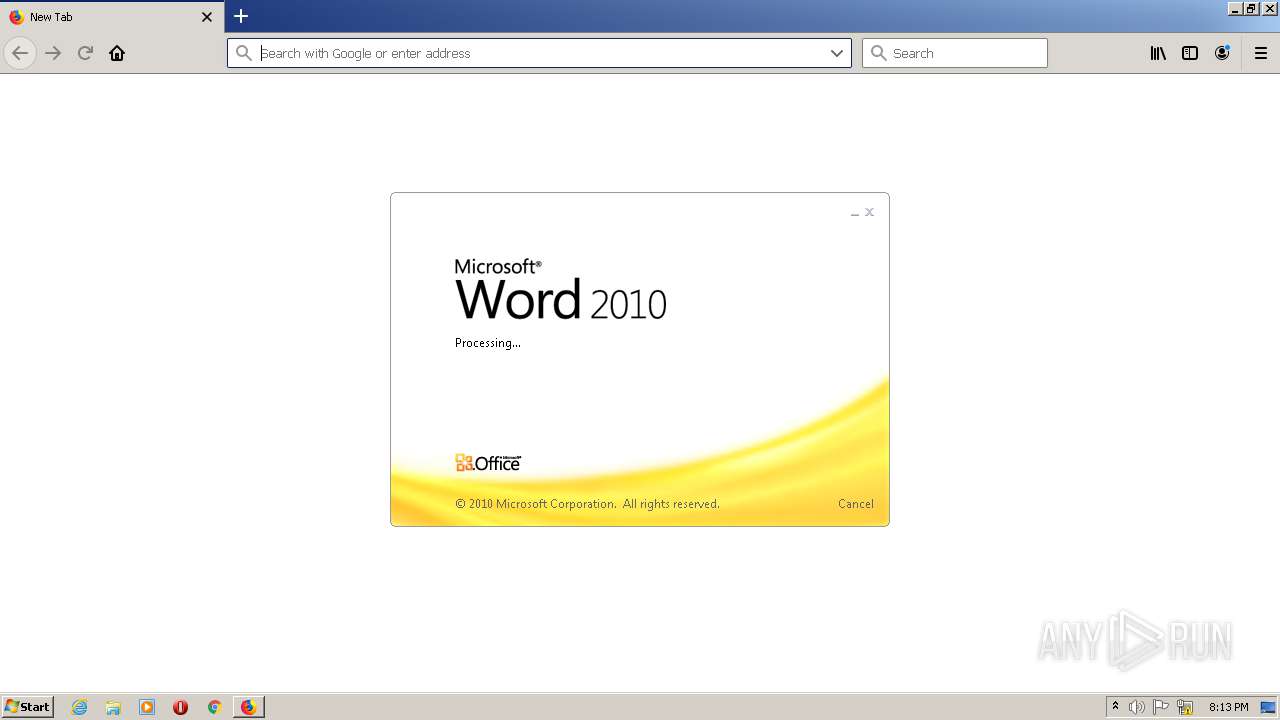Launch Windows Media Player from taskbar
The image size is (1280, 720).
pos(147,707)
